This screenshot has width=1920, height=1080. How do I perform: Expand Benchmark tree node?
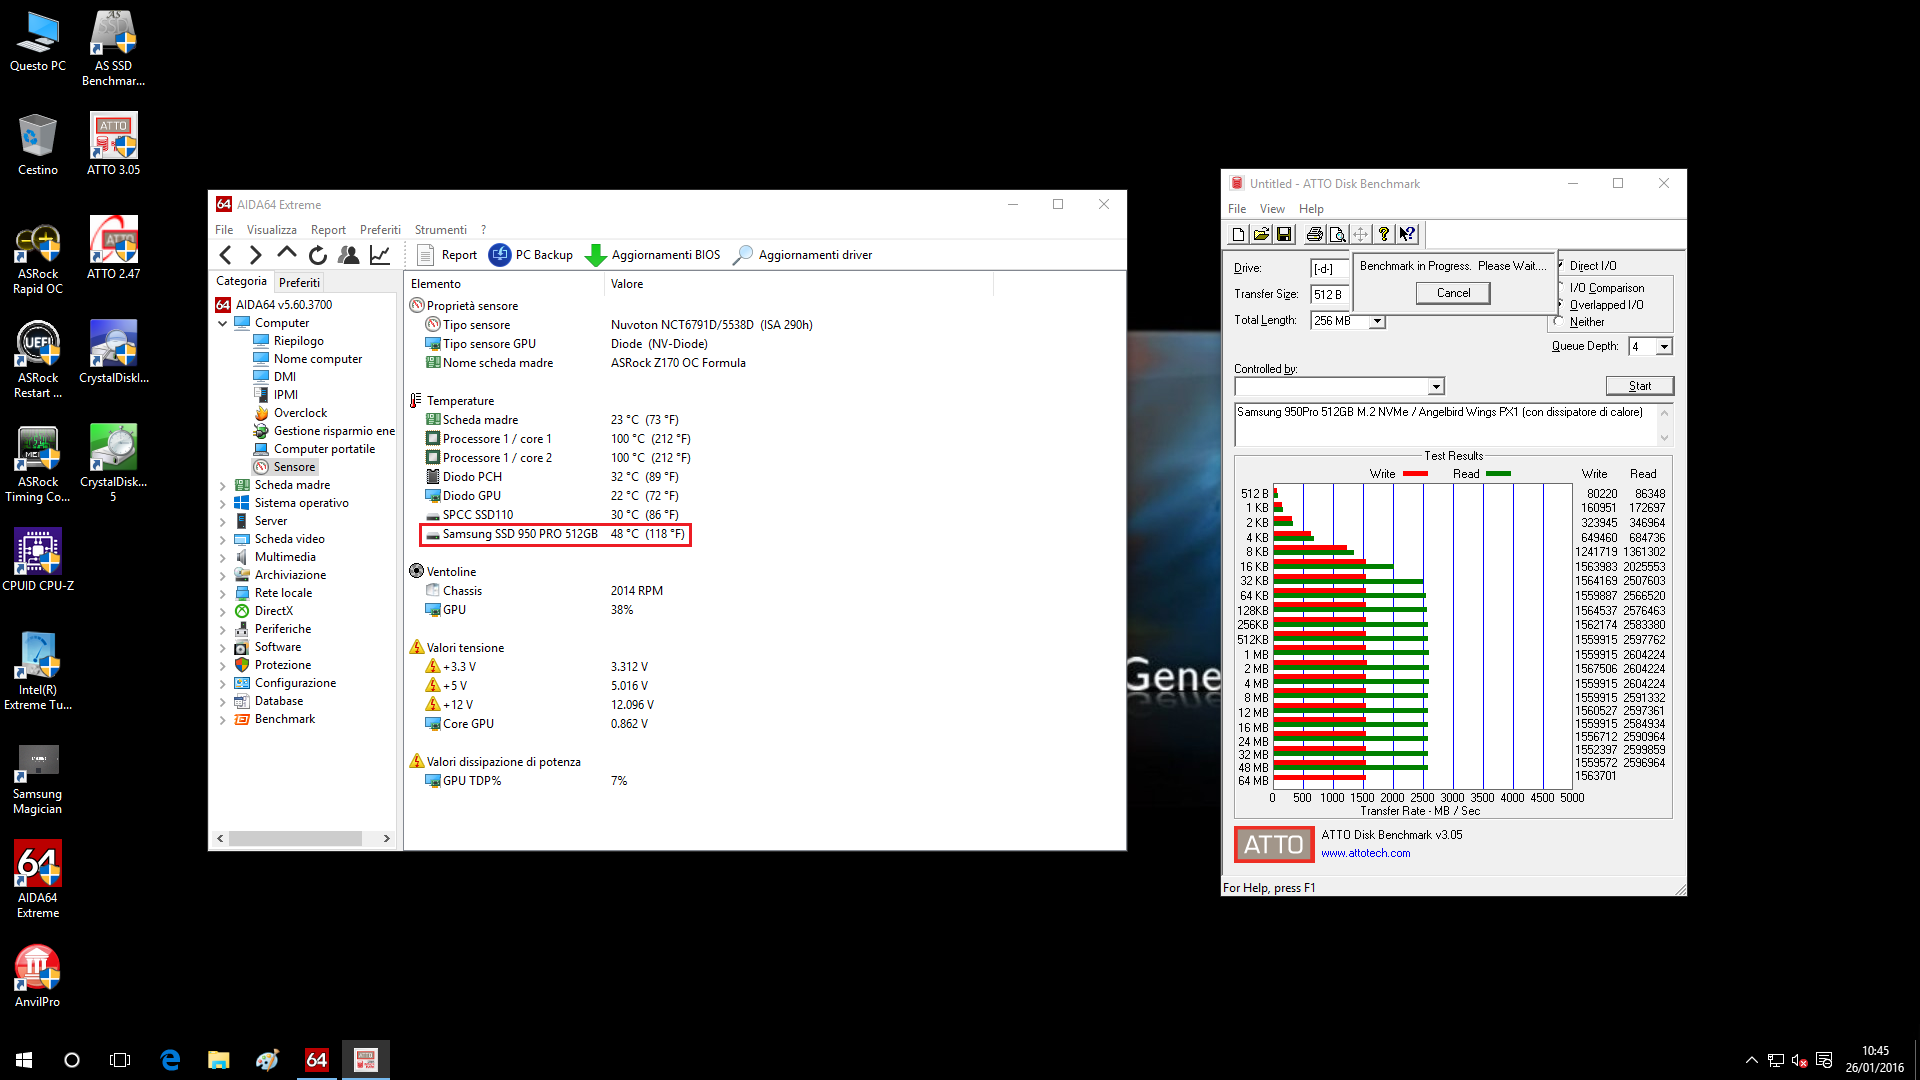point(222,719)
